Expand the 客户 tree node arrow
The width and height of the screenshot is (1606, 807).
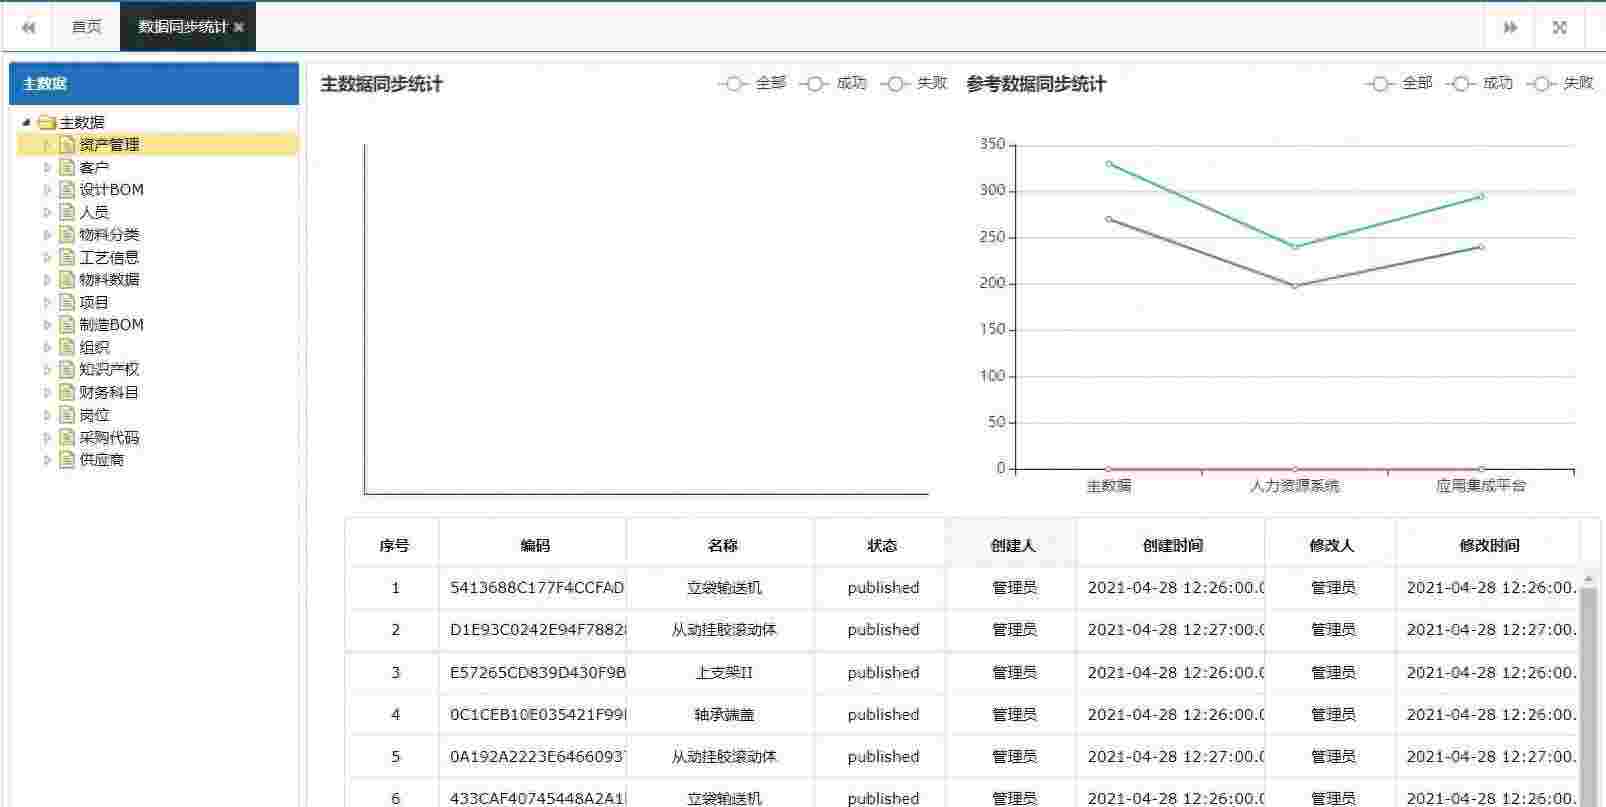tap(47, 167)
